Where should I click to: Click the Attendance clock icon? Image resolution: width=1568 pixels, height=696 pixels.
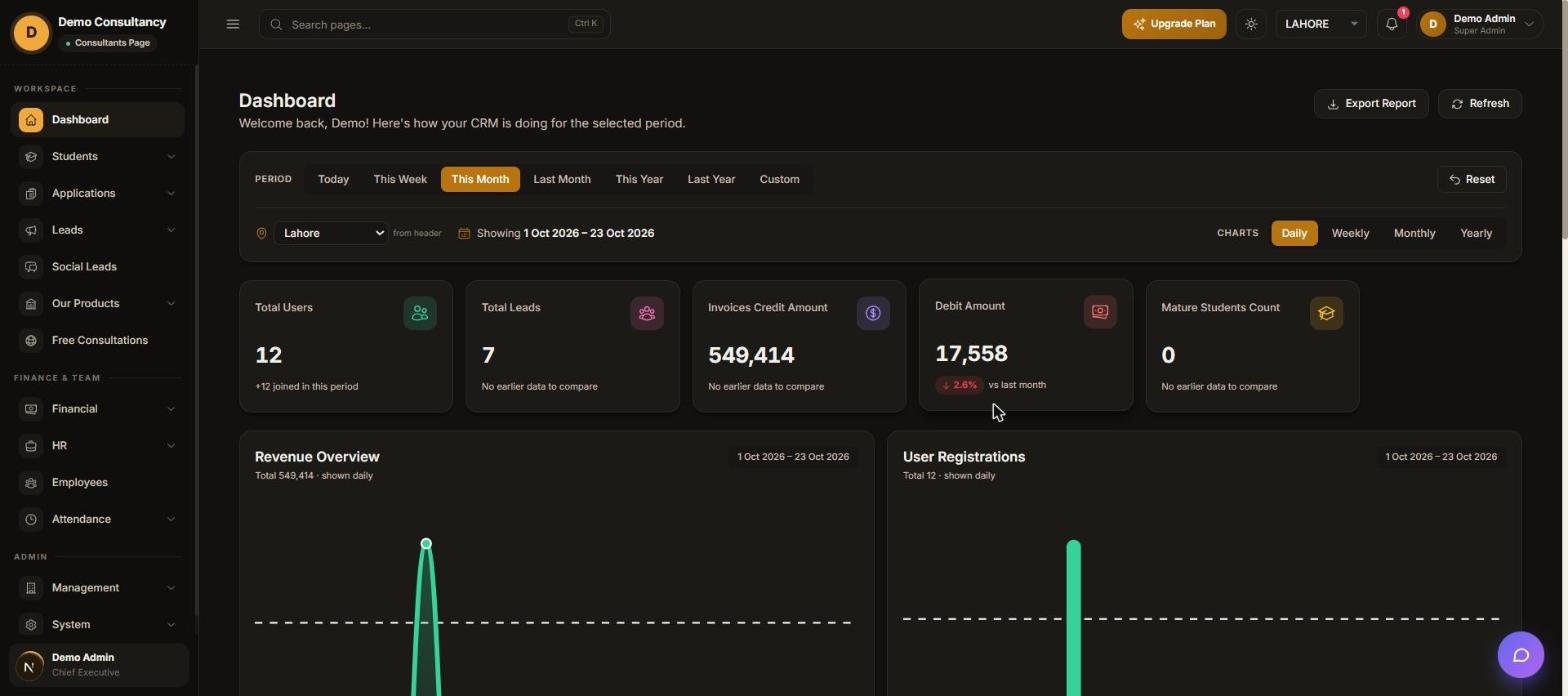point(31,519)
